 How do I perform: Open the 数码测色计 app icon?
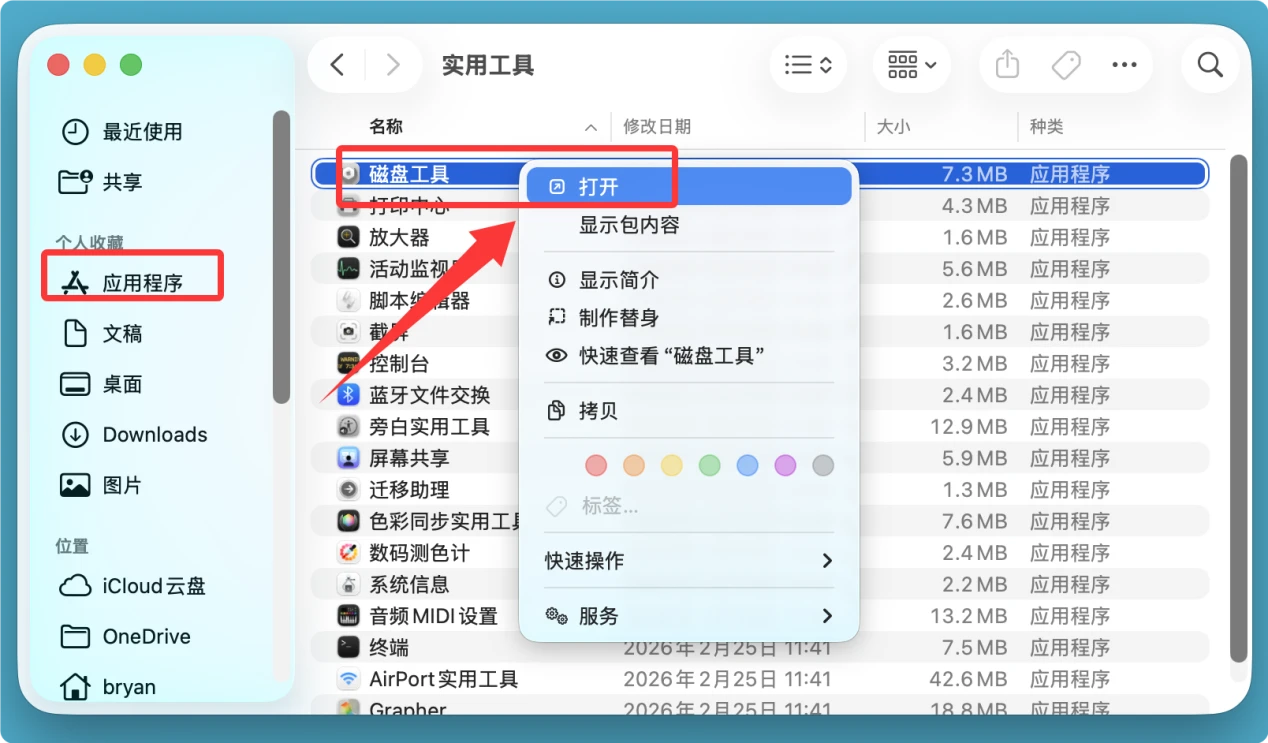tap(347, 552)
